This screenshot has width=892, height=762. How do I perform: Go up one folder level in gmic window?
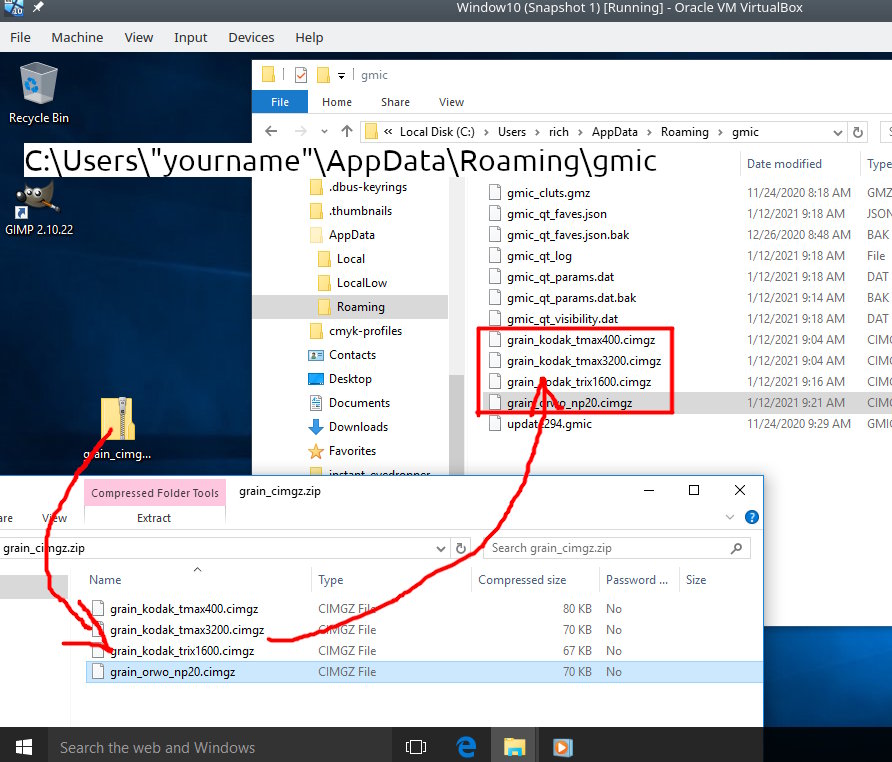click(x=346, y=131)
